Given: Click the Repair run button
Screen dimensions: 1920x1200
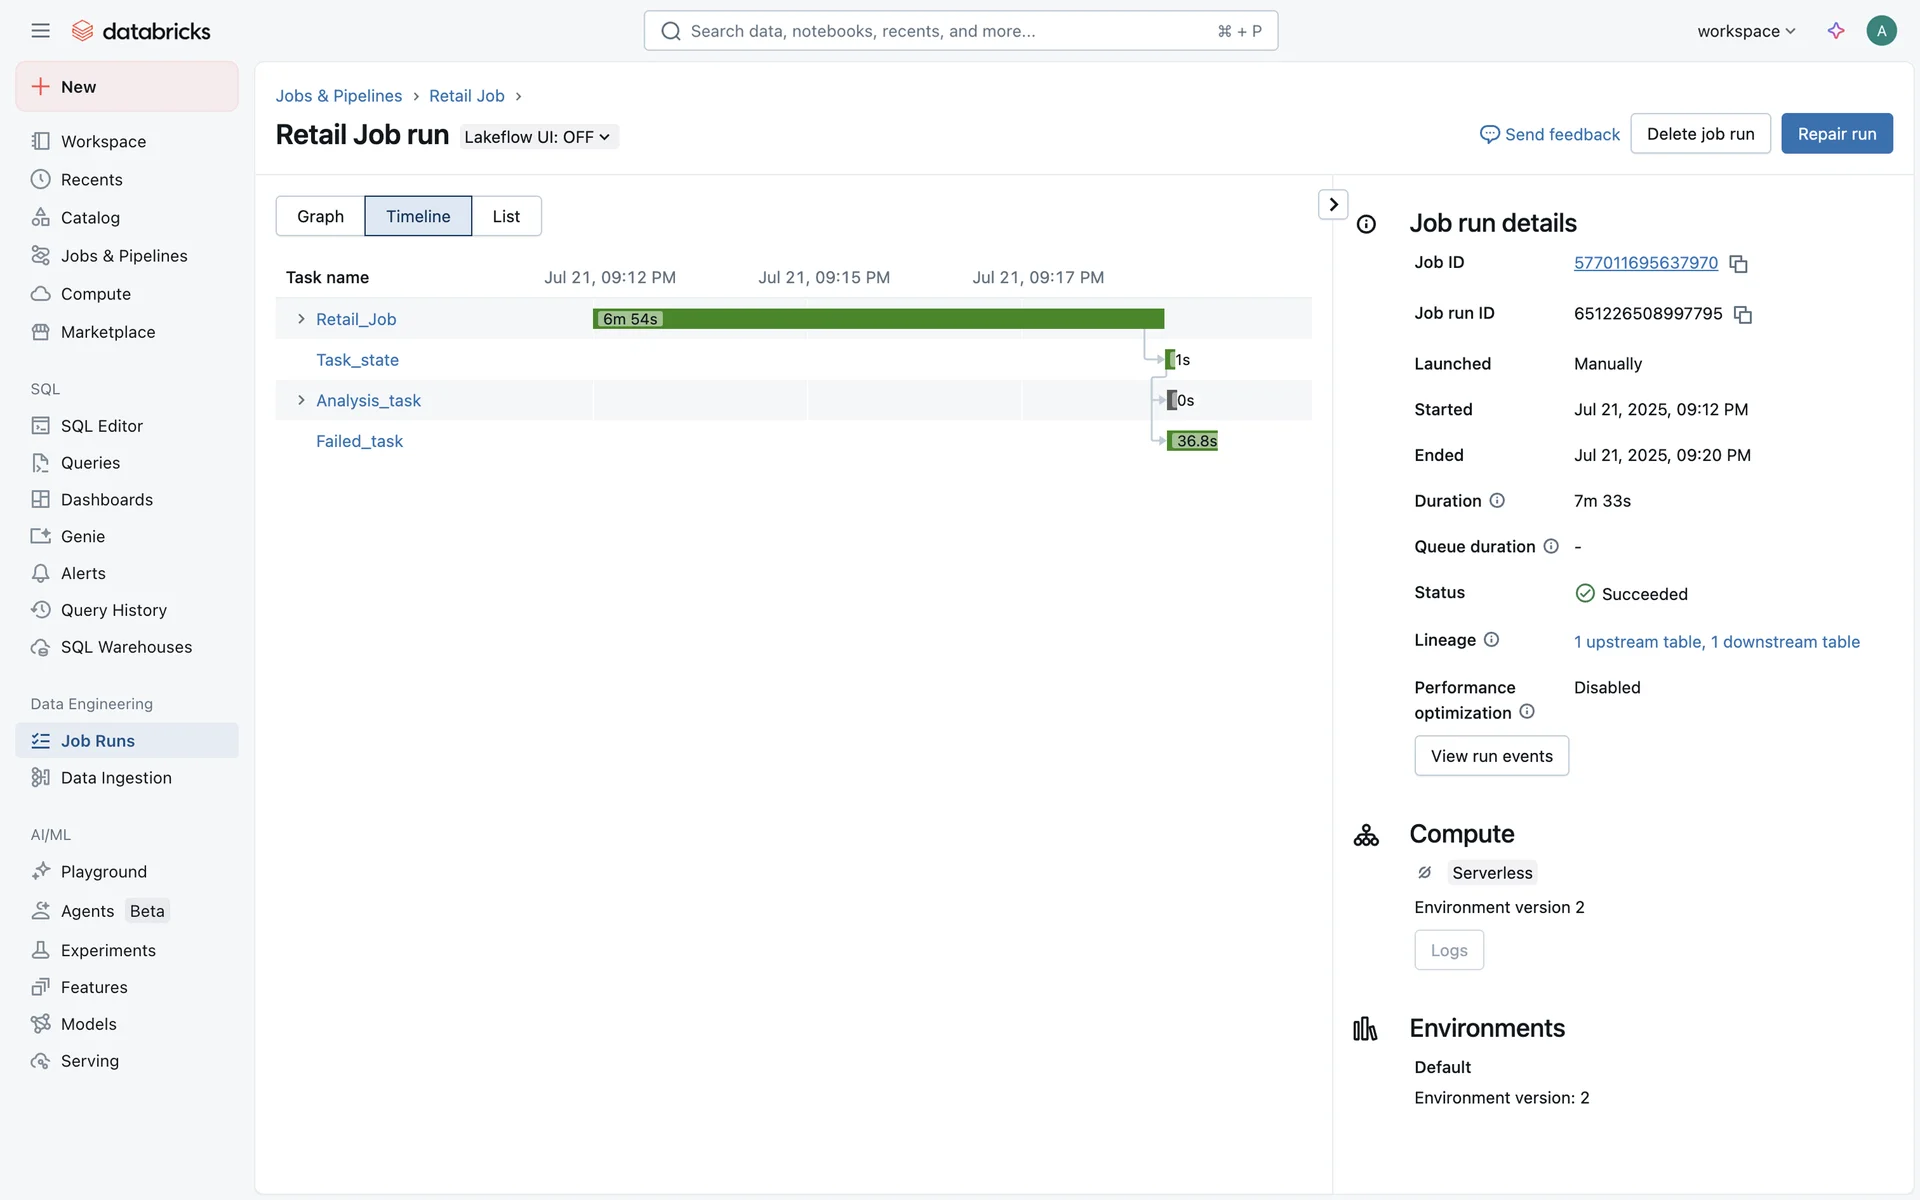Looking at the screenshot, I should coord(1836,134).
